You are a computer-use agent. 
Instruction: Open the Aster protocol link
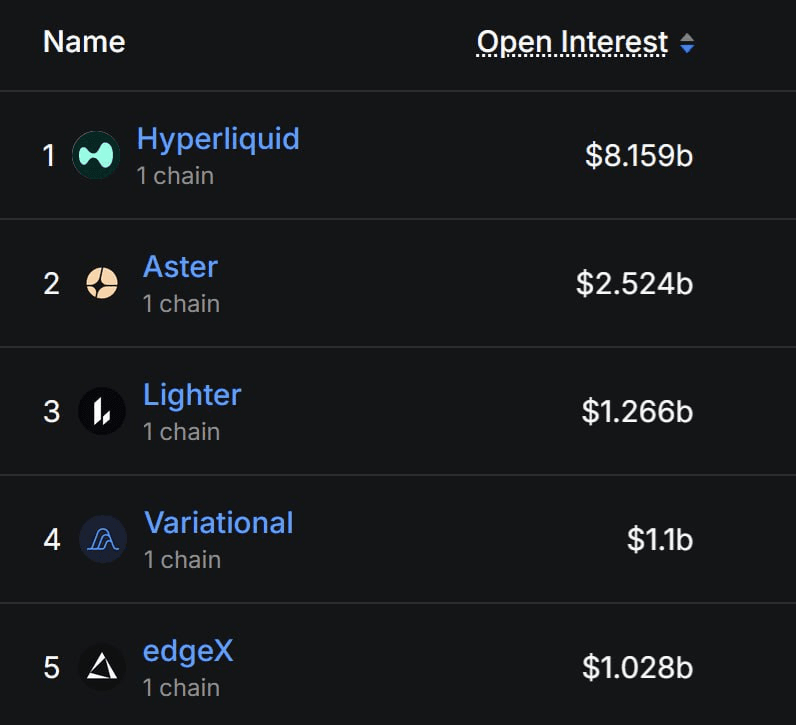(180, 267)
